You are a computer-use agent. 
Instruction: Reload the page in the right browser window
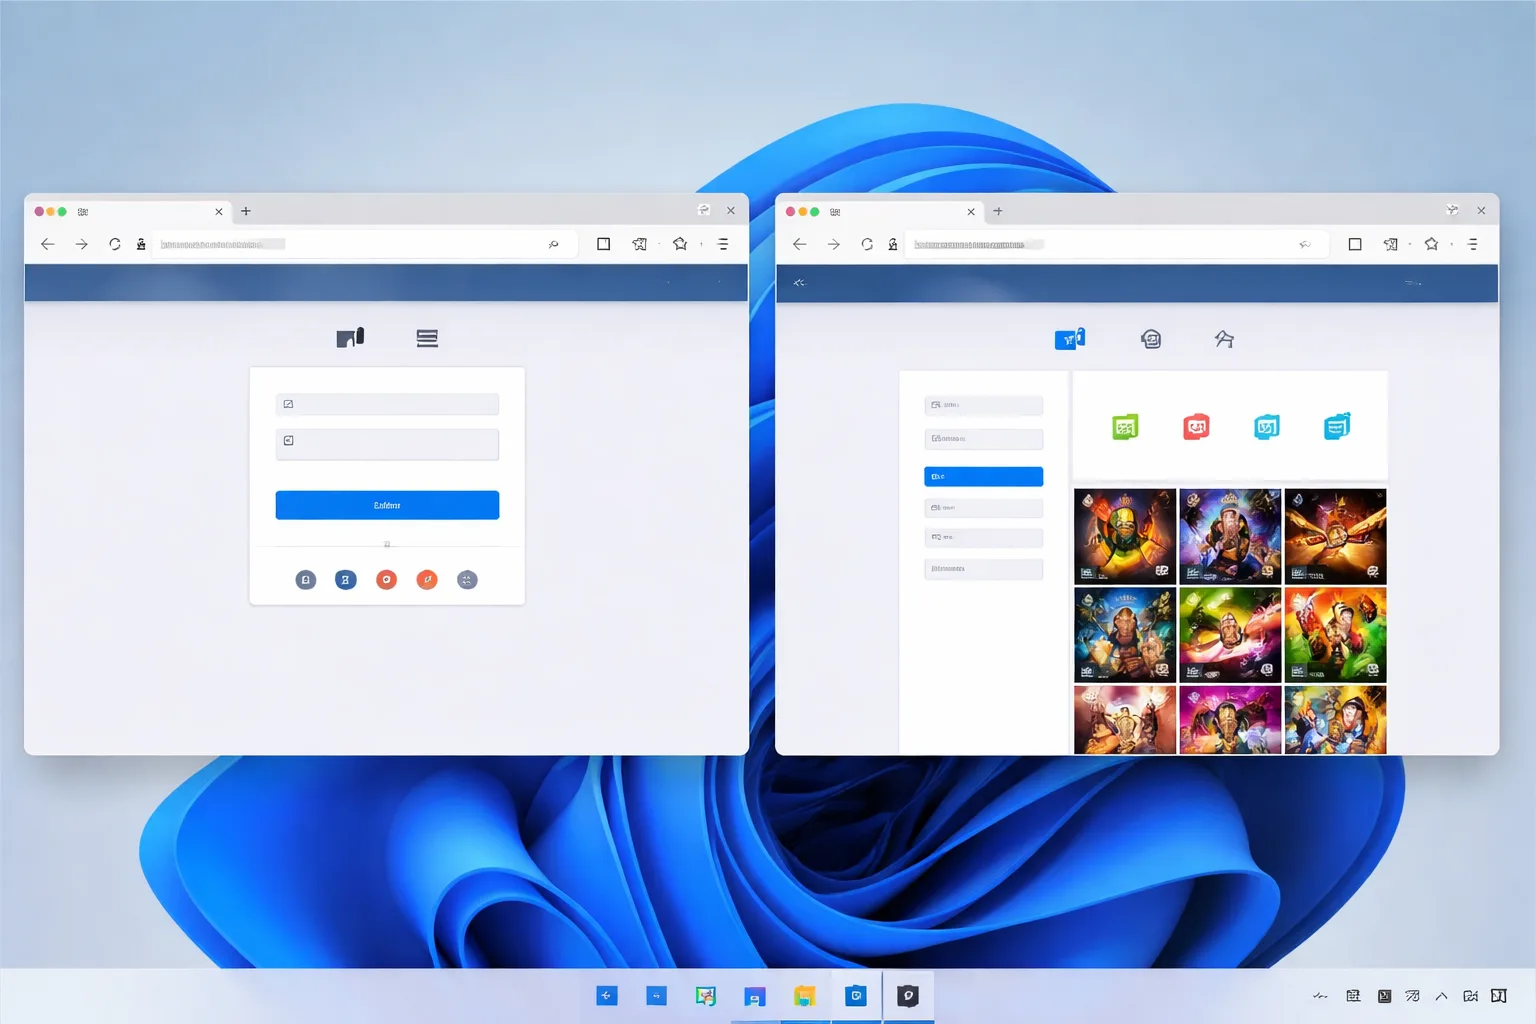click(867, 244)
